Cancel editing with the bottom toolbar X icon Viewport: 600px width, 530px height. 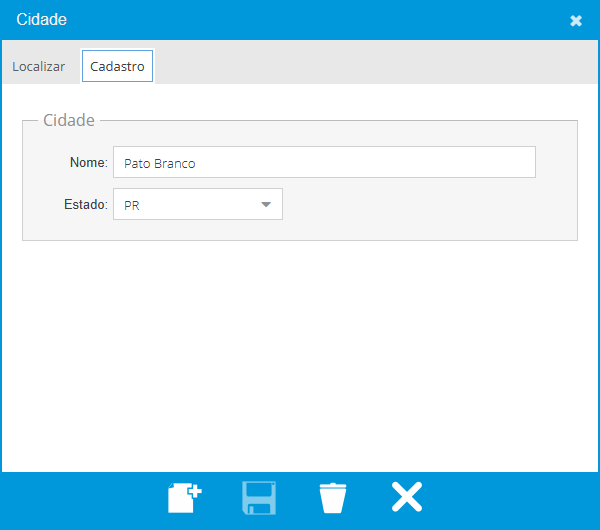pos(406,497)
